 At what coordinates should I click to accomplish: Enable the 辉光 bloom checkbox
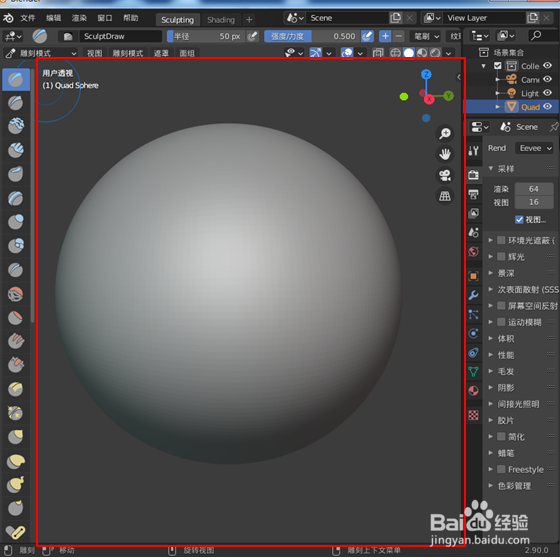pos(501,256)
